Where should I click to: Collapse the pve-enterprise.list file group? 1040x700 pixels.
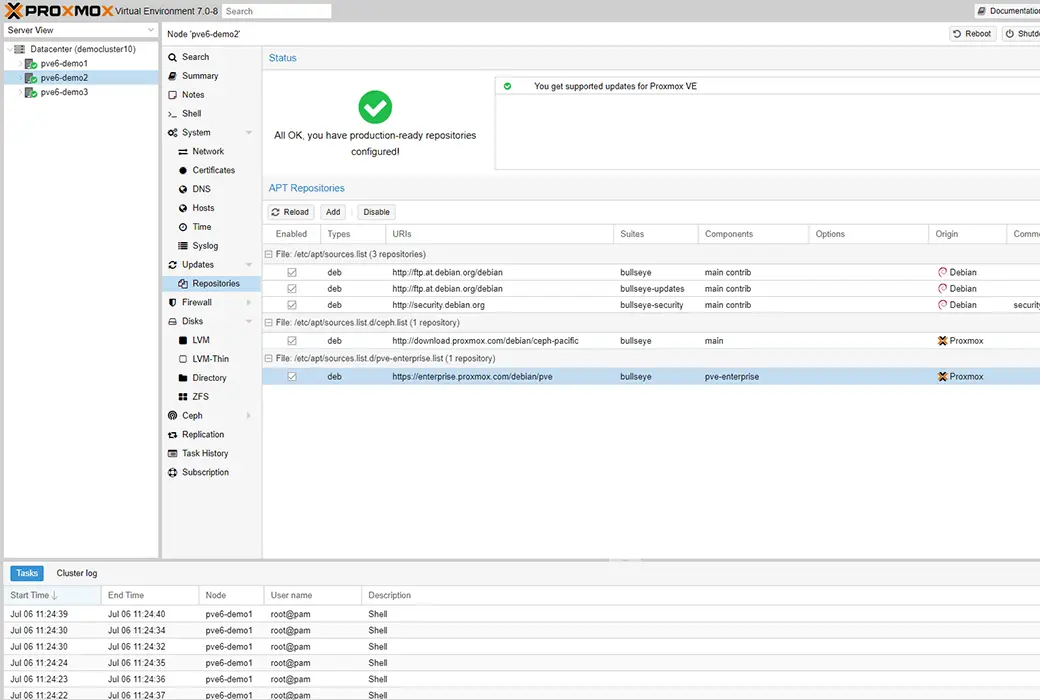pyautogui.click(x=269, y=358)
